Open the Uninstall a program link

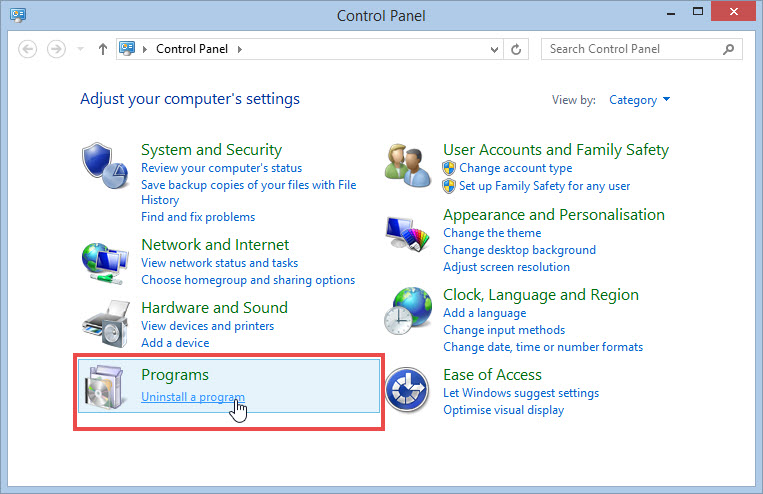(193, 397)
